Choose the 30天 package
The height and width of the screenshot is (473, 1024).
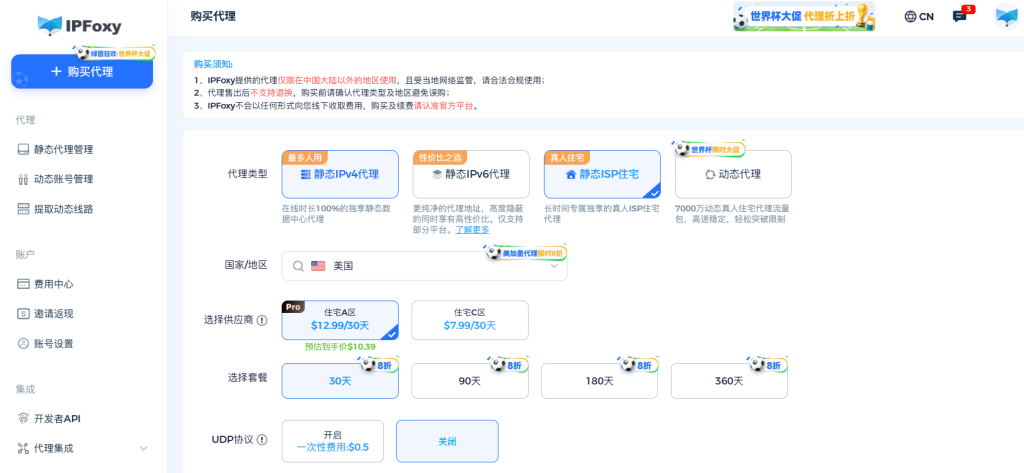click(340, 381)
